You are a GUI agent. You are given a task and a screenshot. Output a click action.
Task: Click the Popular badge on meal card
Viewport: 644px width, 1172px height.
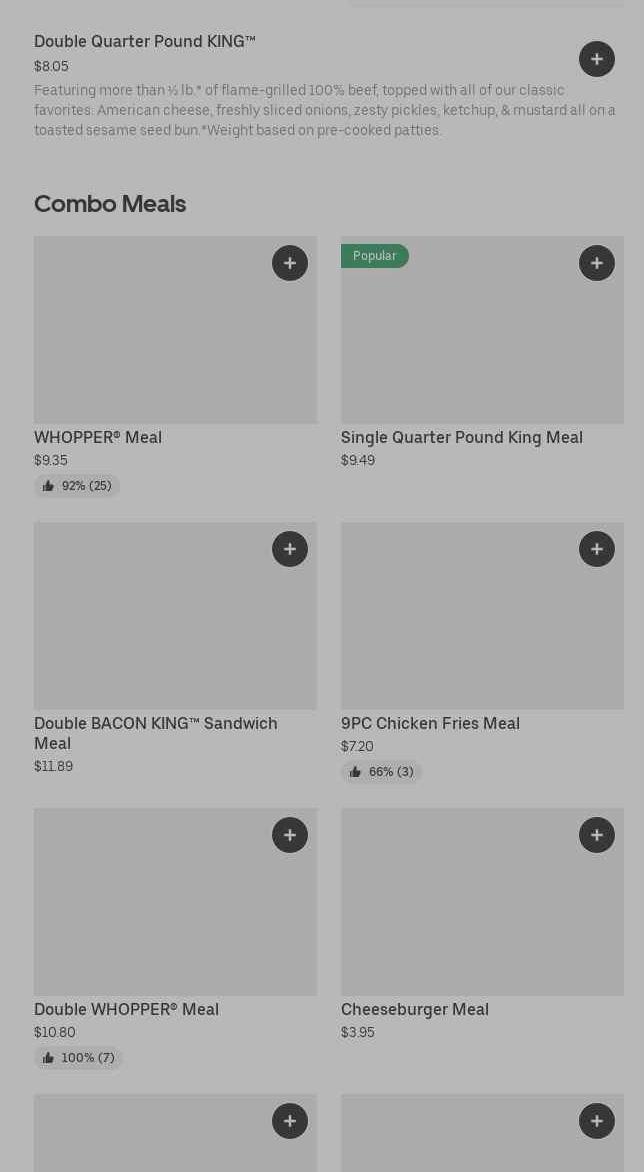pos(375,256)
